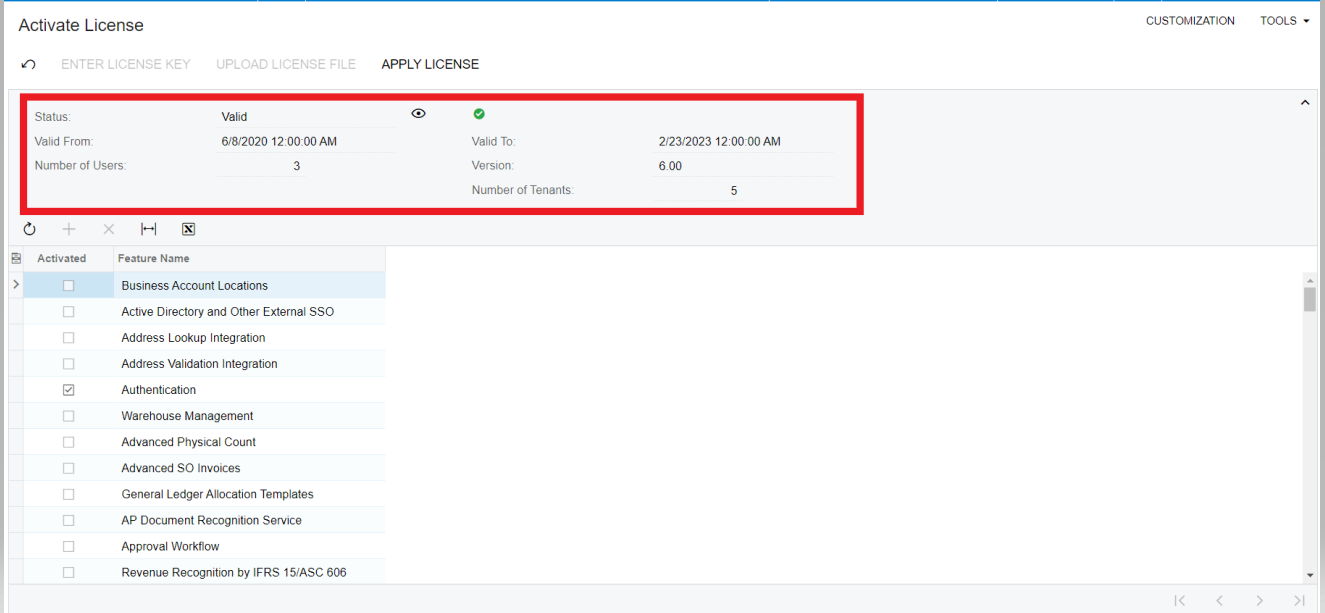
Task: Export feature list using the Excel icon
Action: [x=188, y=229]
